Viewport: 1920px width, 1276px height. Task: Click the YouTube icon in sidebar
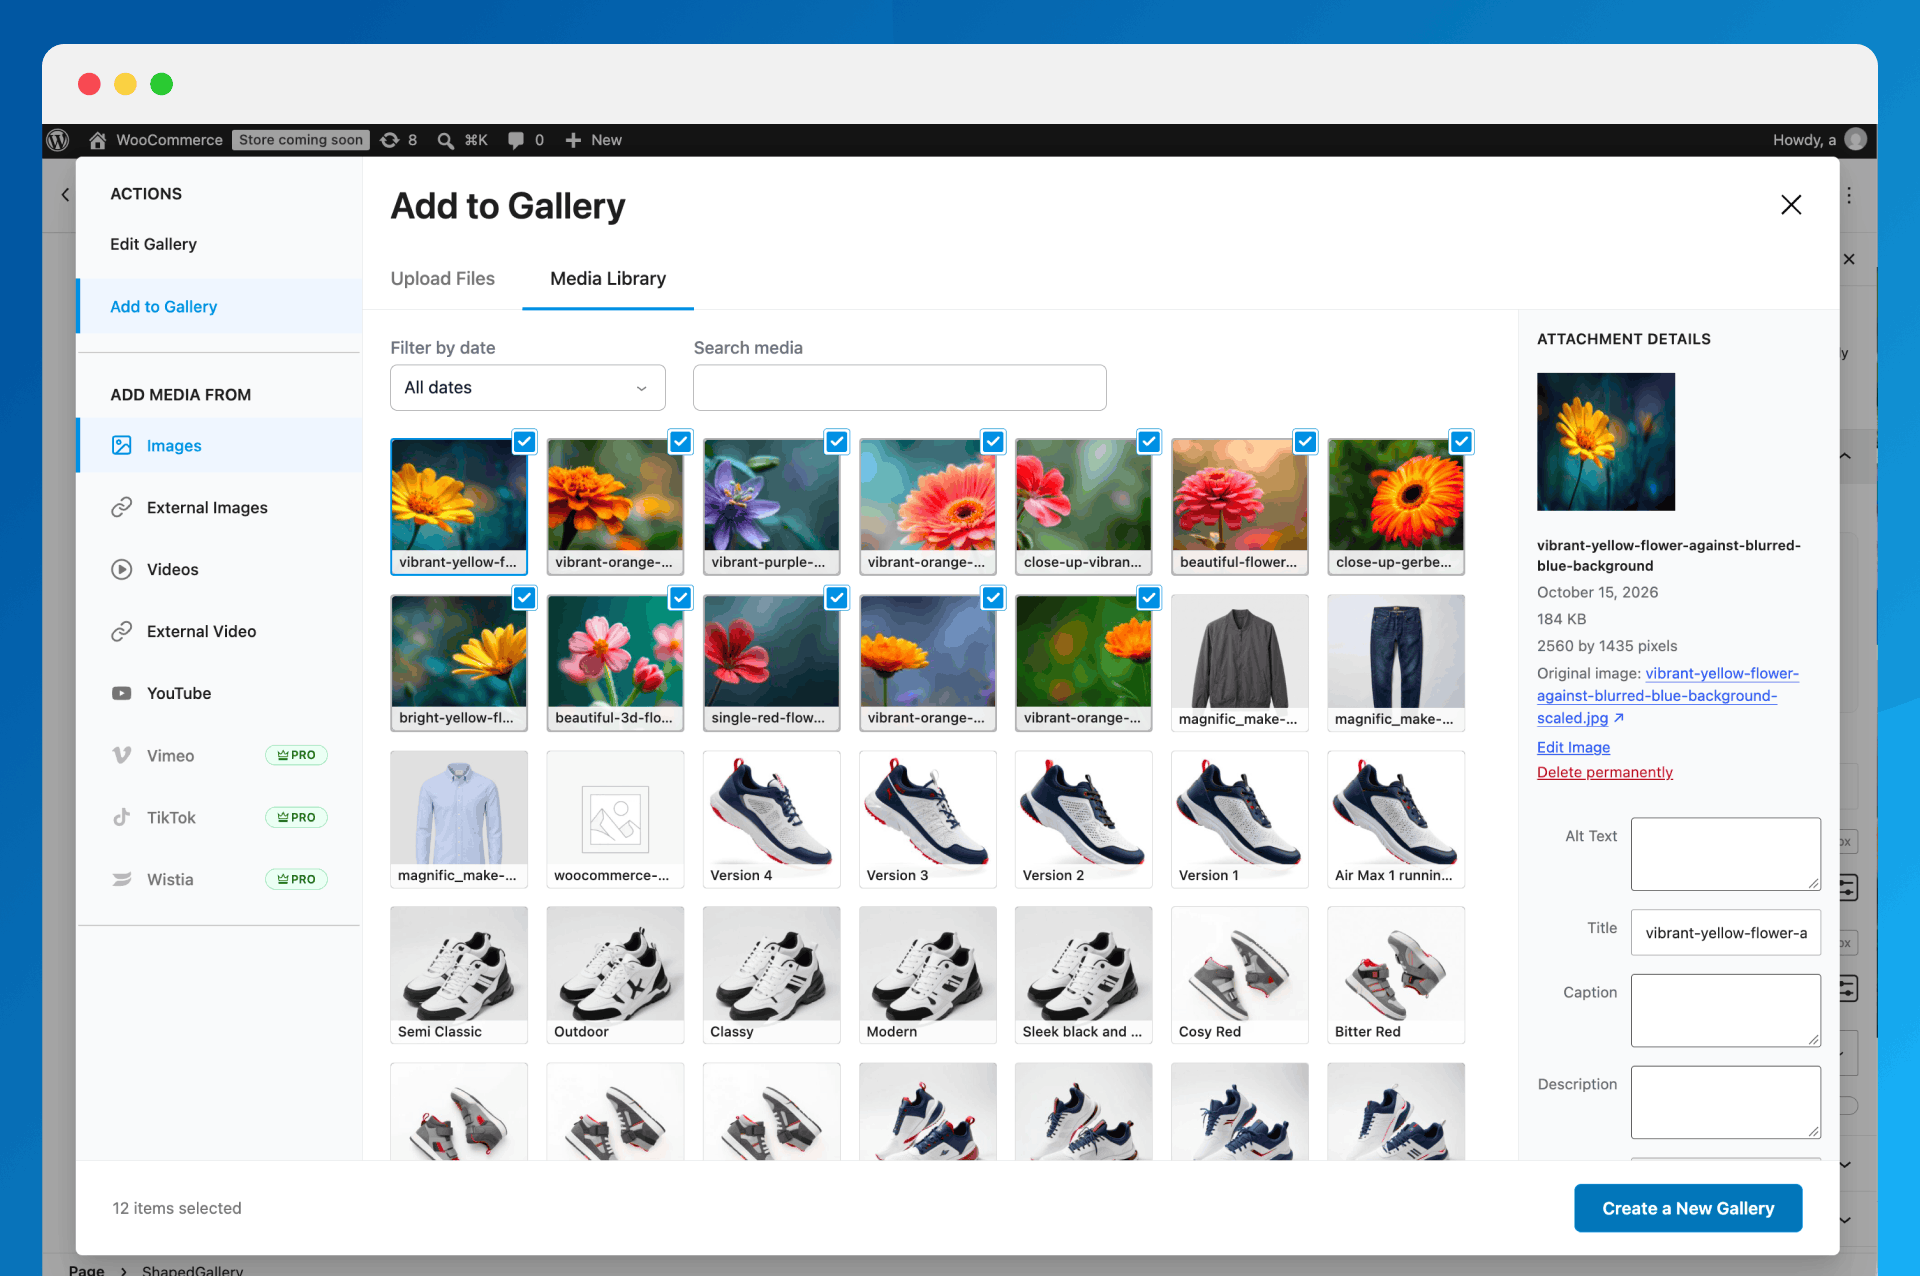tap(122, 693)
